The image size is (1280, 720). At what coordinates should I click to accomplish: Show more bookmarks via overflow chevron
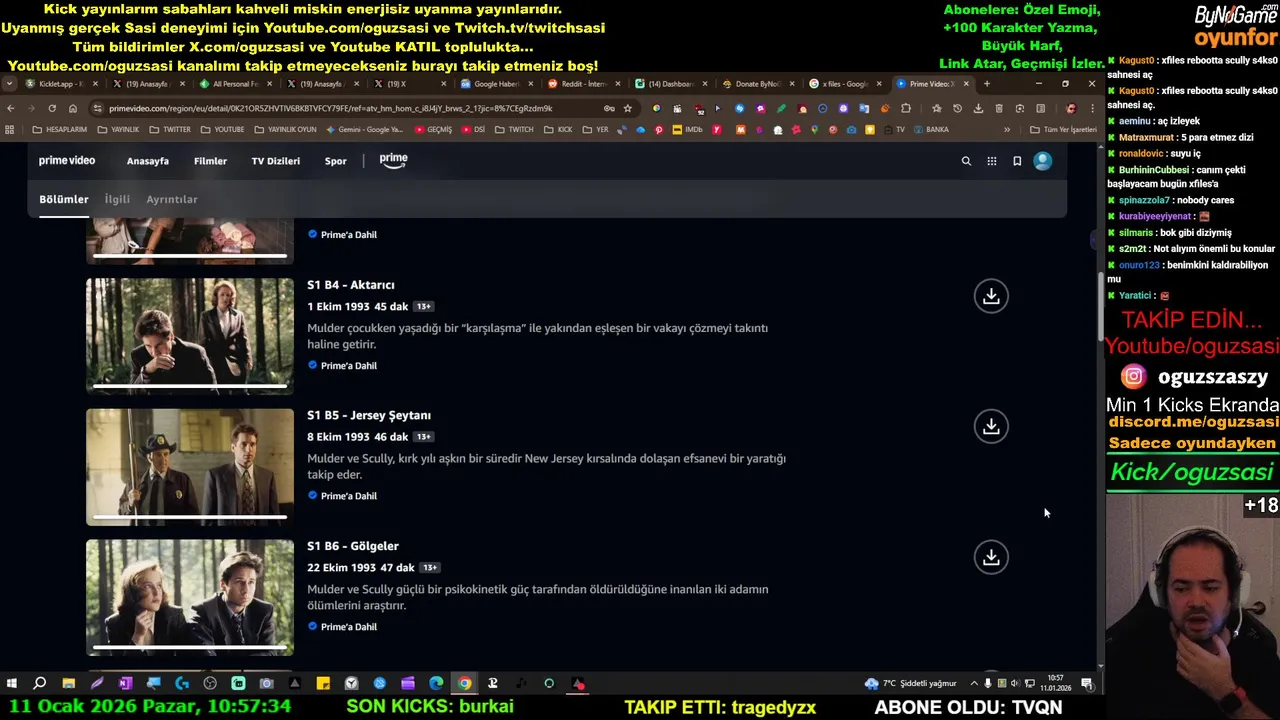(1007, 129)
